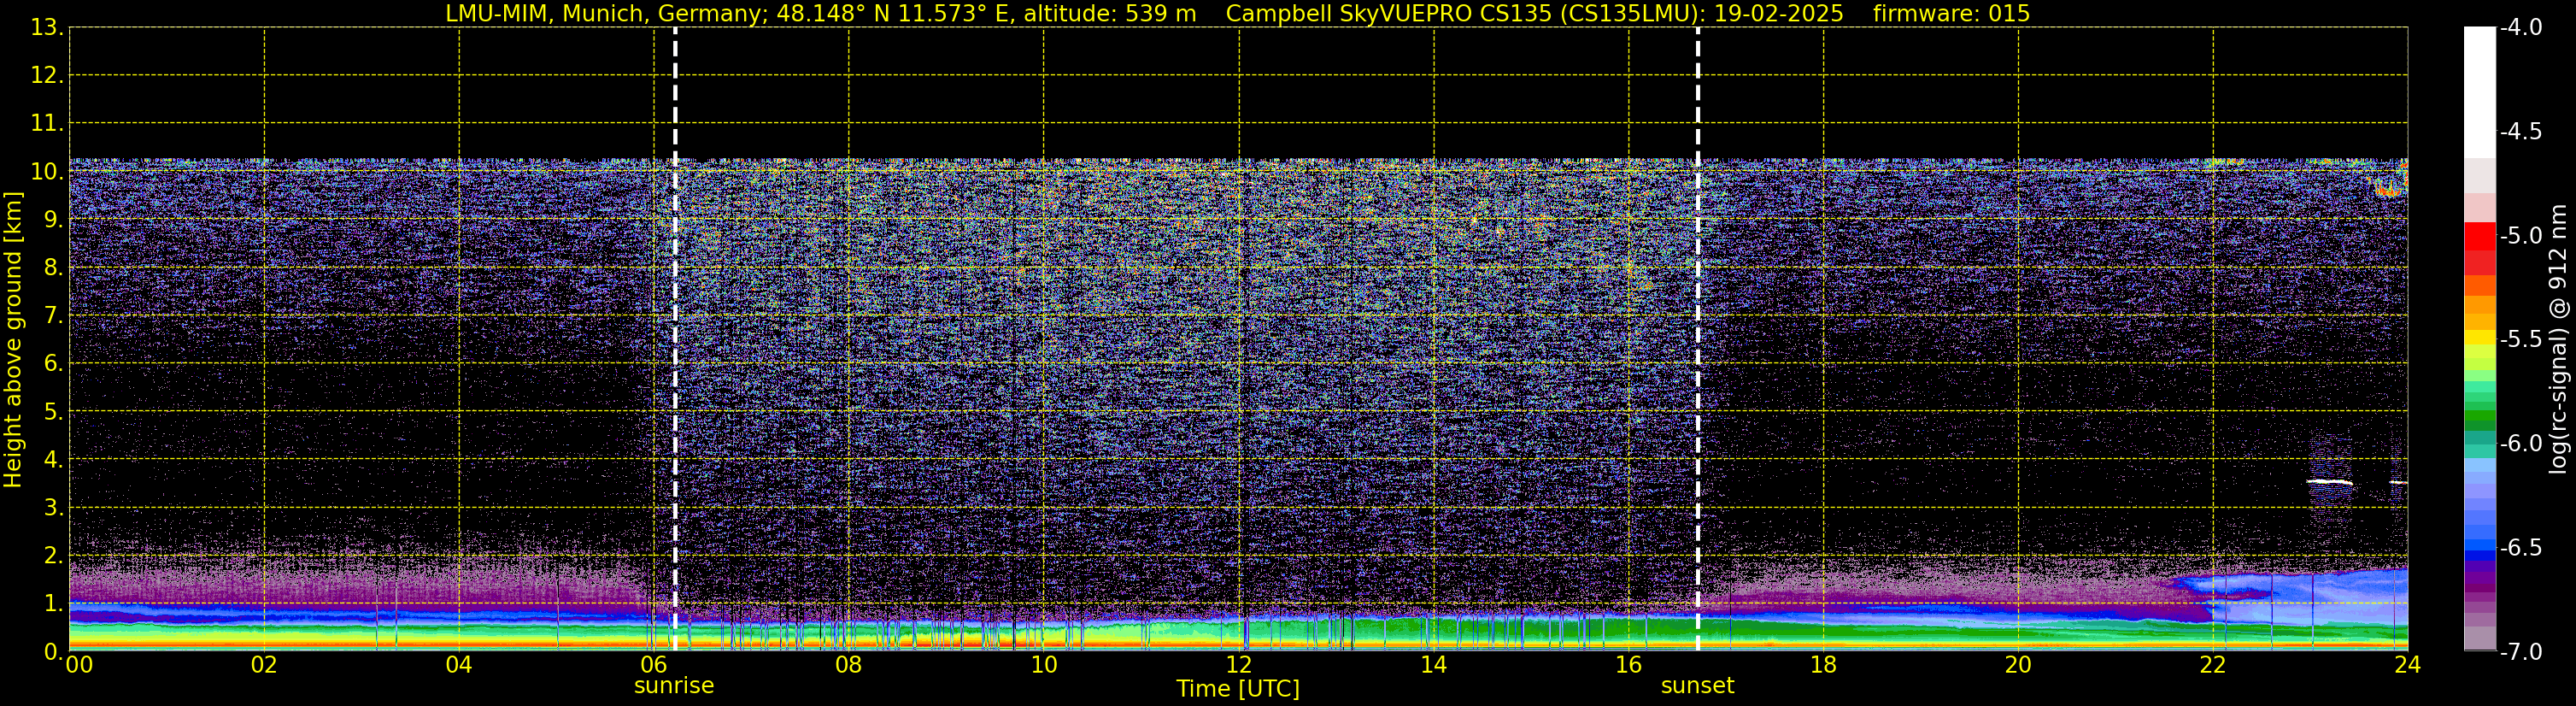Click the time axis tick label 16

1629,665
